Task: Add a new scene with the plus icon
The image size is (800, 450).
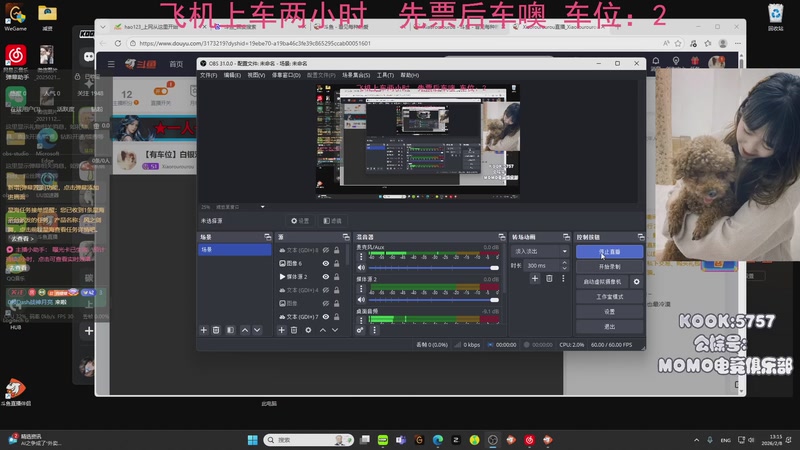Action: (204, 330)
